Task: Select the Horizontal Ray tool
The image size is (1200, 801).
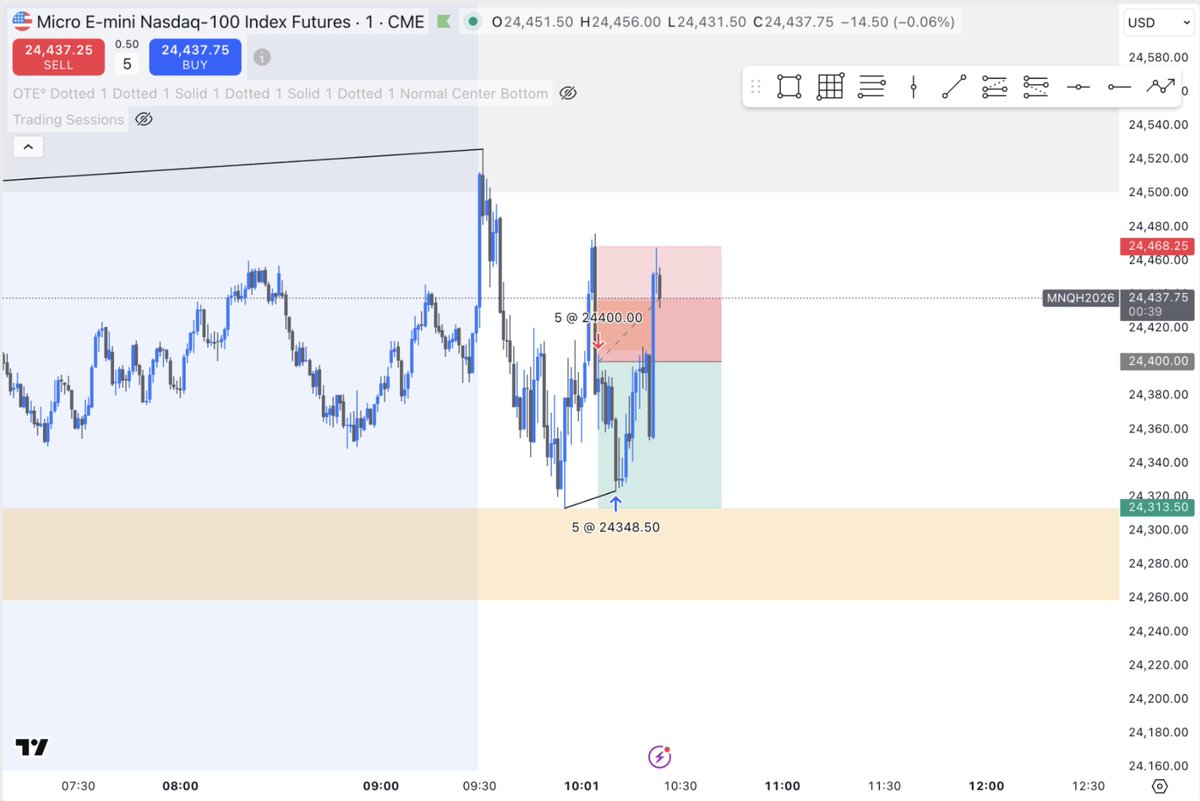Action: [1118, 87]
